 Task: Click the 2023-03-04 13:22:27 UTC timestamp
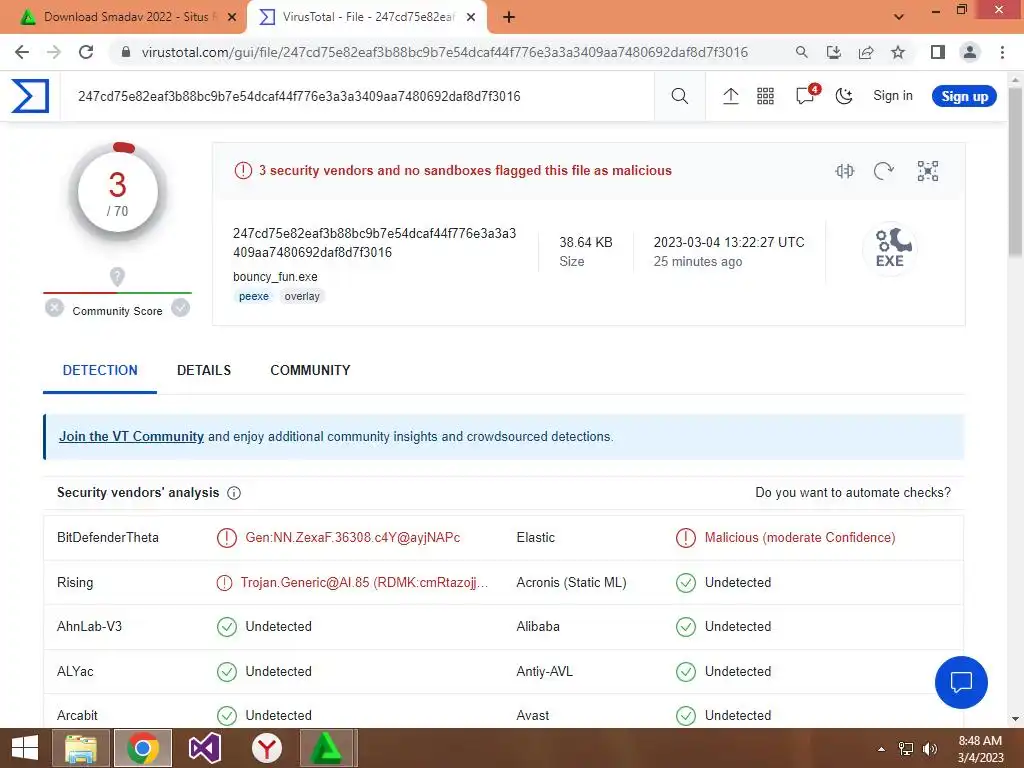[x=729, y=242]
